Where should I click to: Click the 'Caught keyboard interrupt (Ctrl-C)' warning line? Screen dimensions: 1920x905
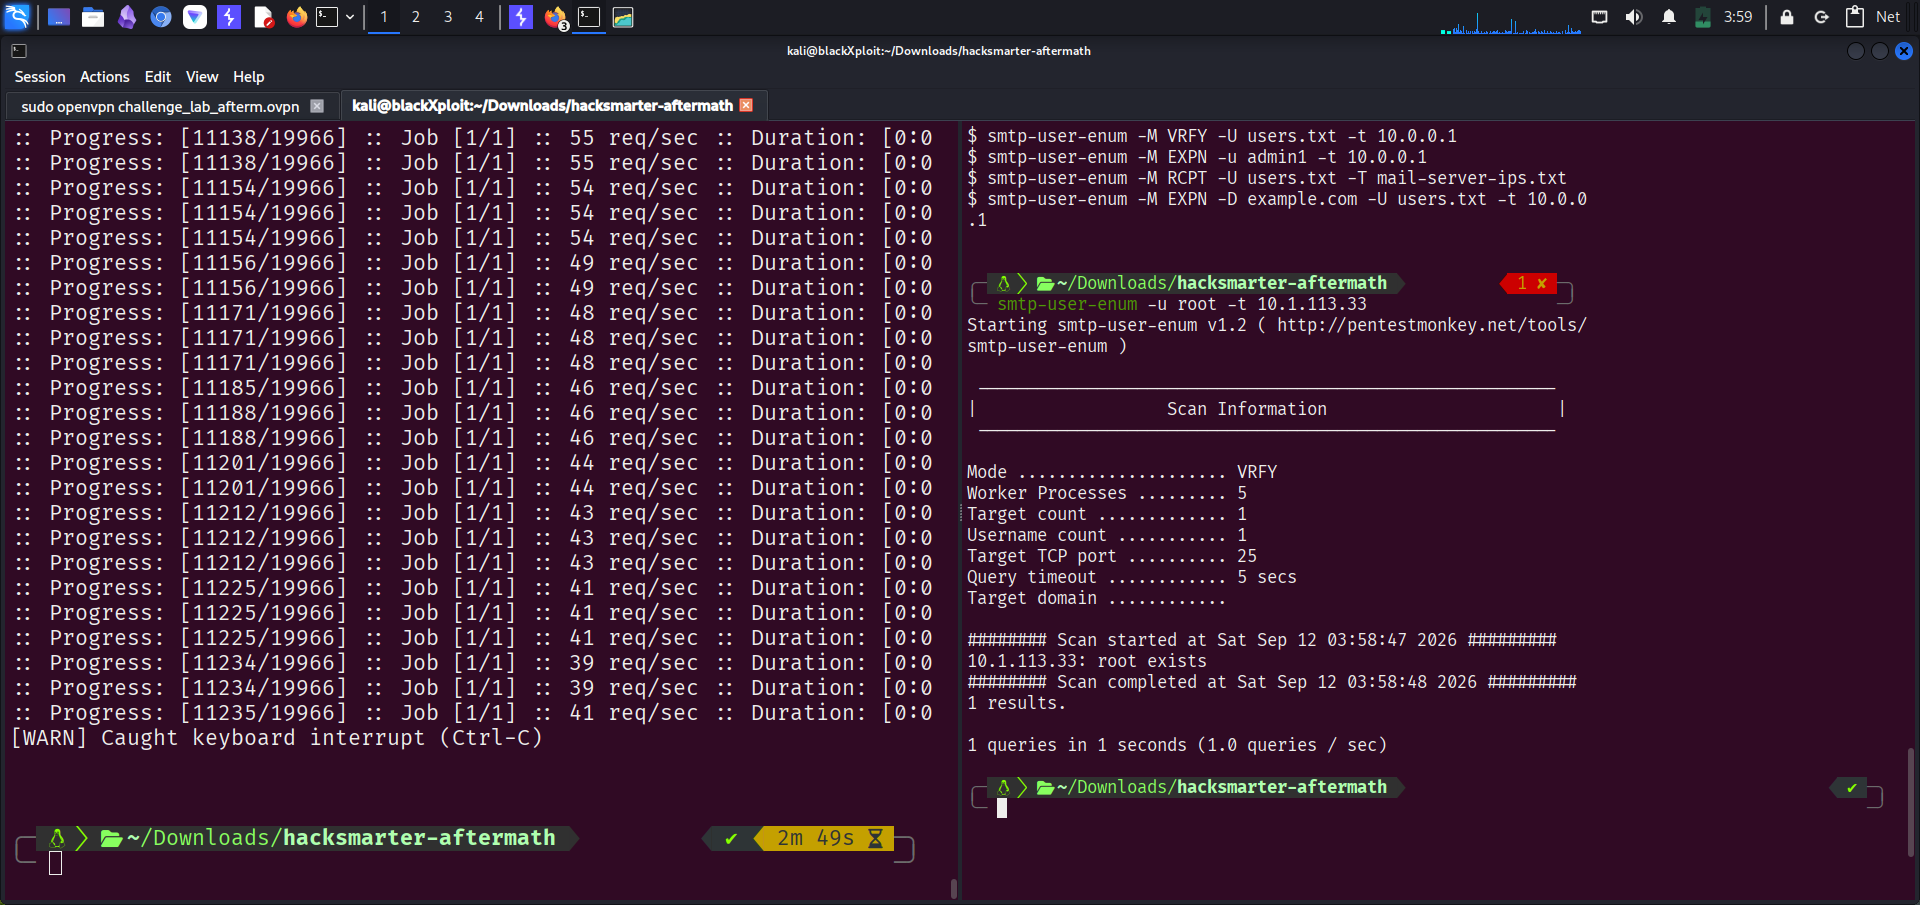[277, 738]
